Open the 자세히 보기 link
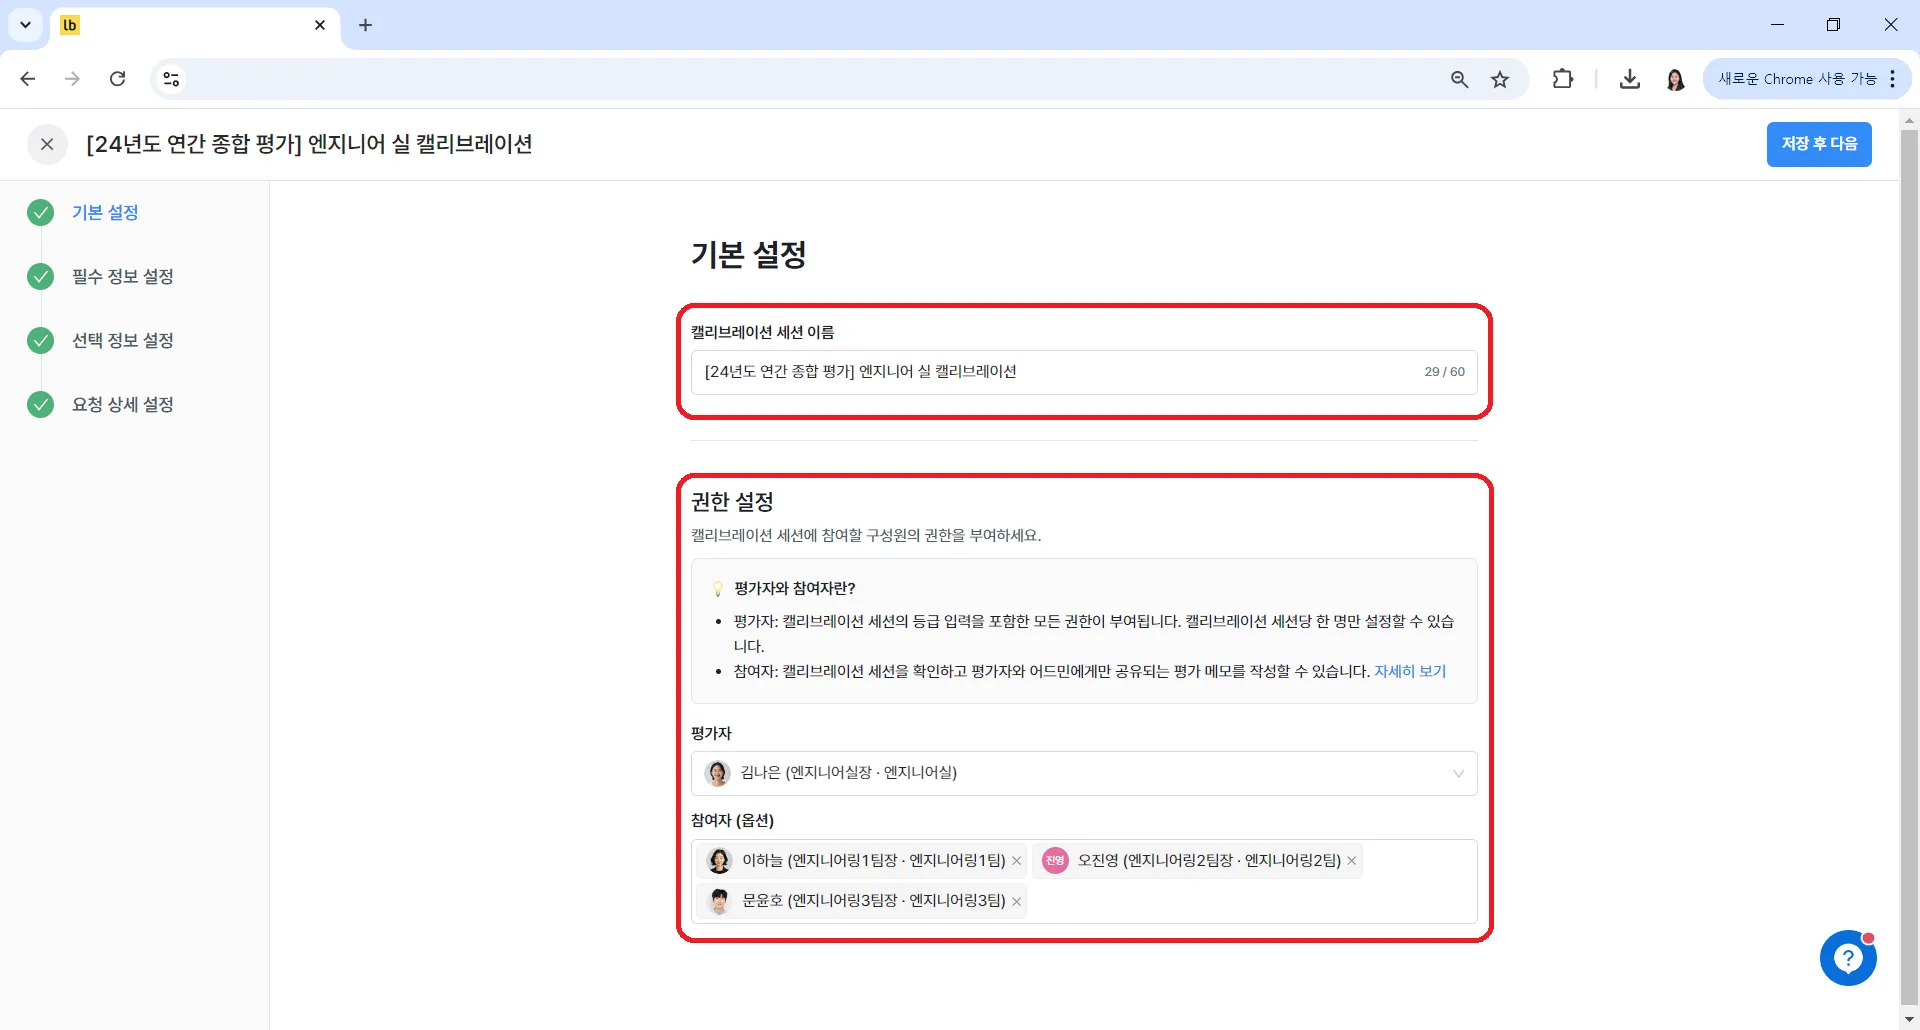1920x1030 pixels. (1410, 671)
